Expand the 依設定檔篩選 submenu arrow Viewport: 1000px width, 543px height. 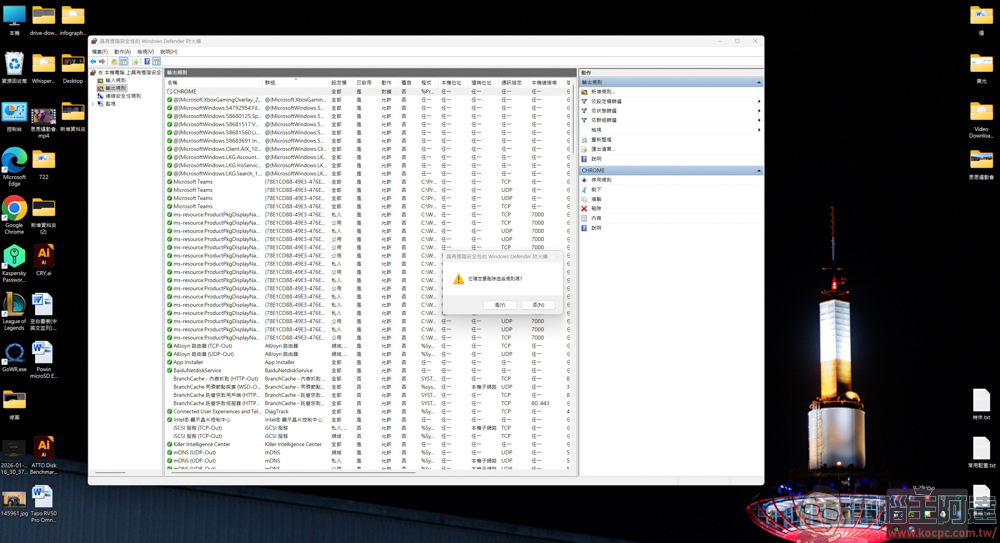pyautogui.click(x=758, y=101)
